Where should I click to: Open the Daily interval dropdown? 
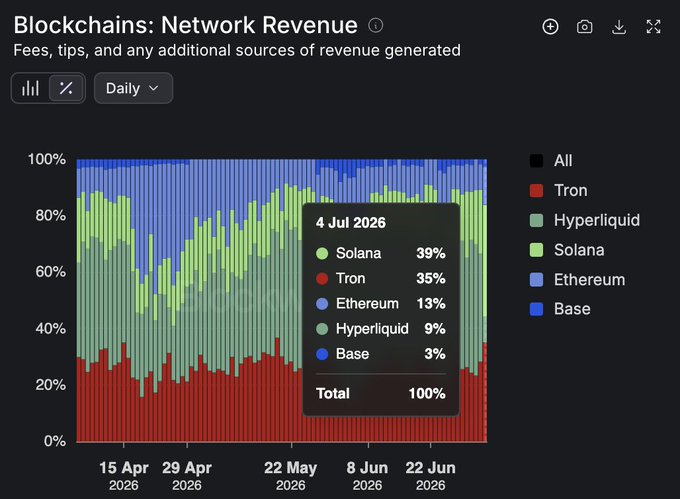click(133, 88)
